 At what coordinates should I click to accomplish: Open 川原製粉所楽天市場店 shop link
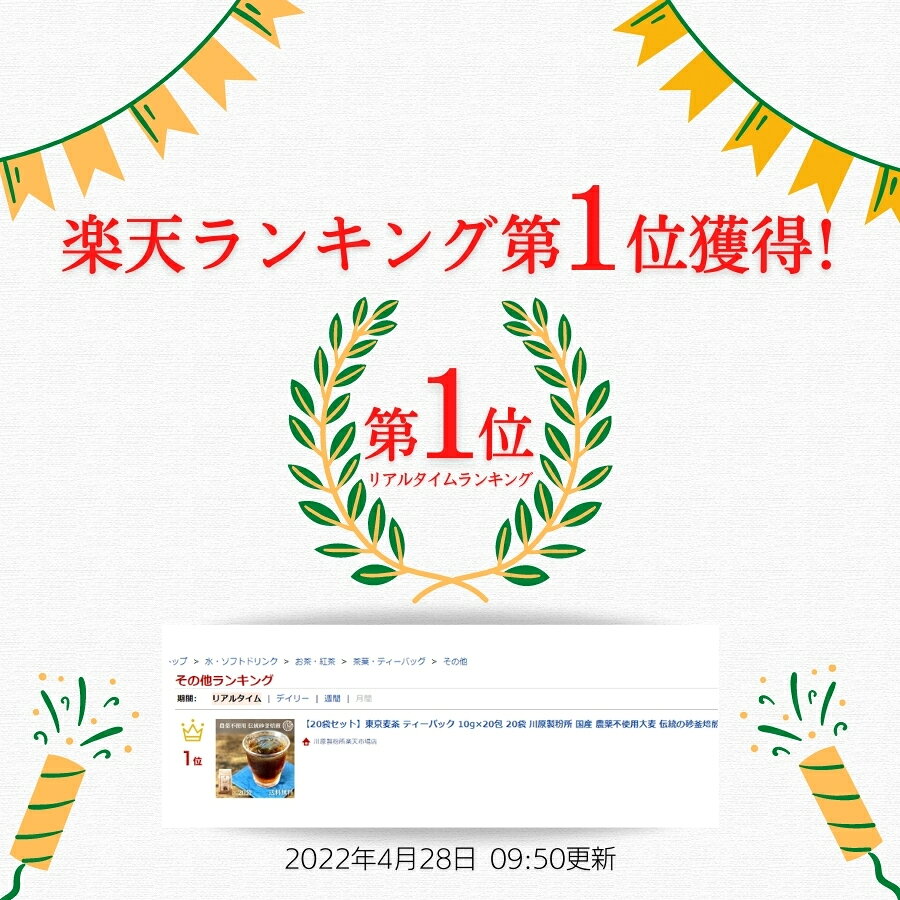point(345,742)
